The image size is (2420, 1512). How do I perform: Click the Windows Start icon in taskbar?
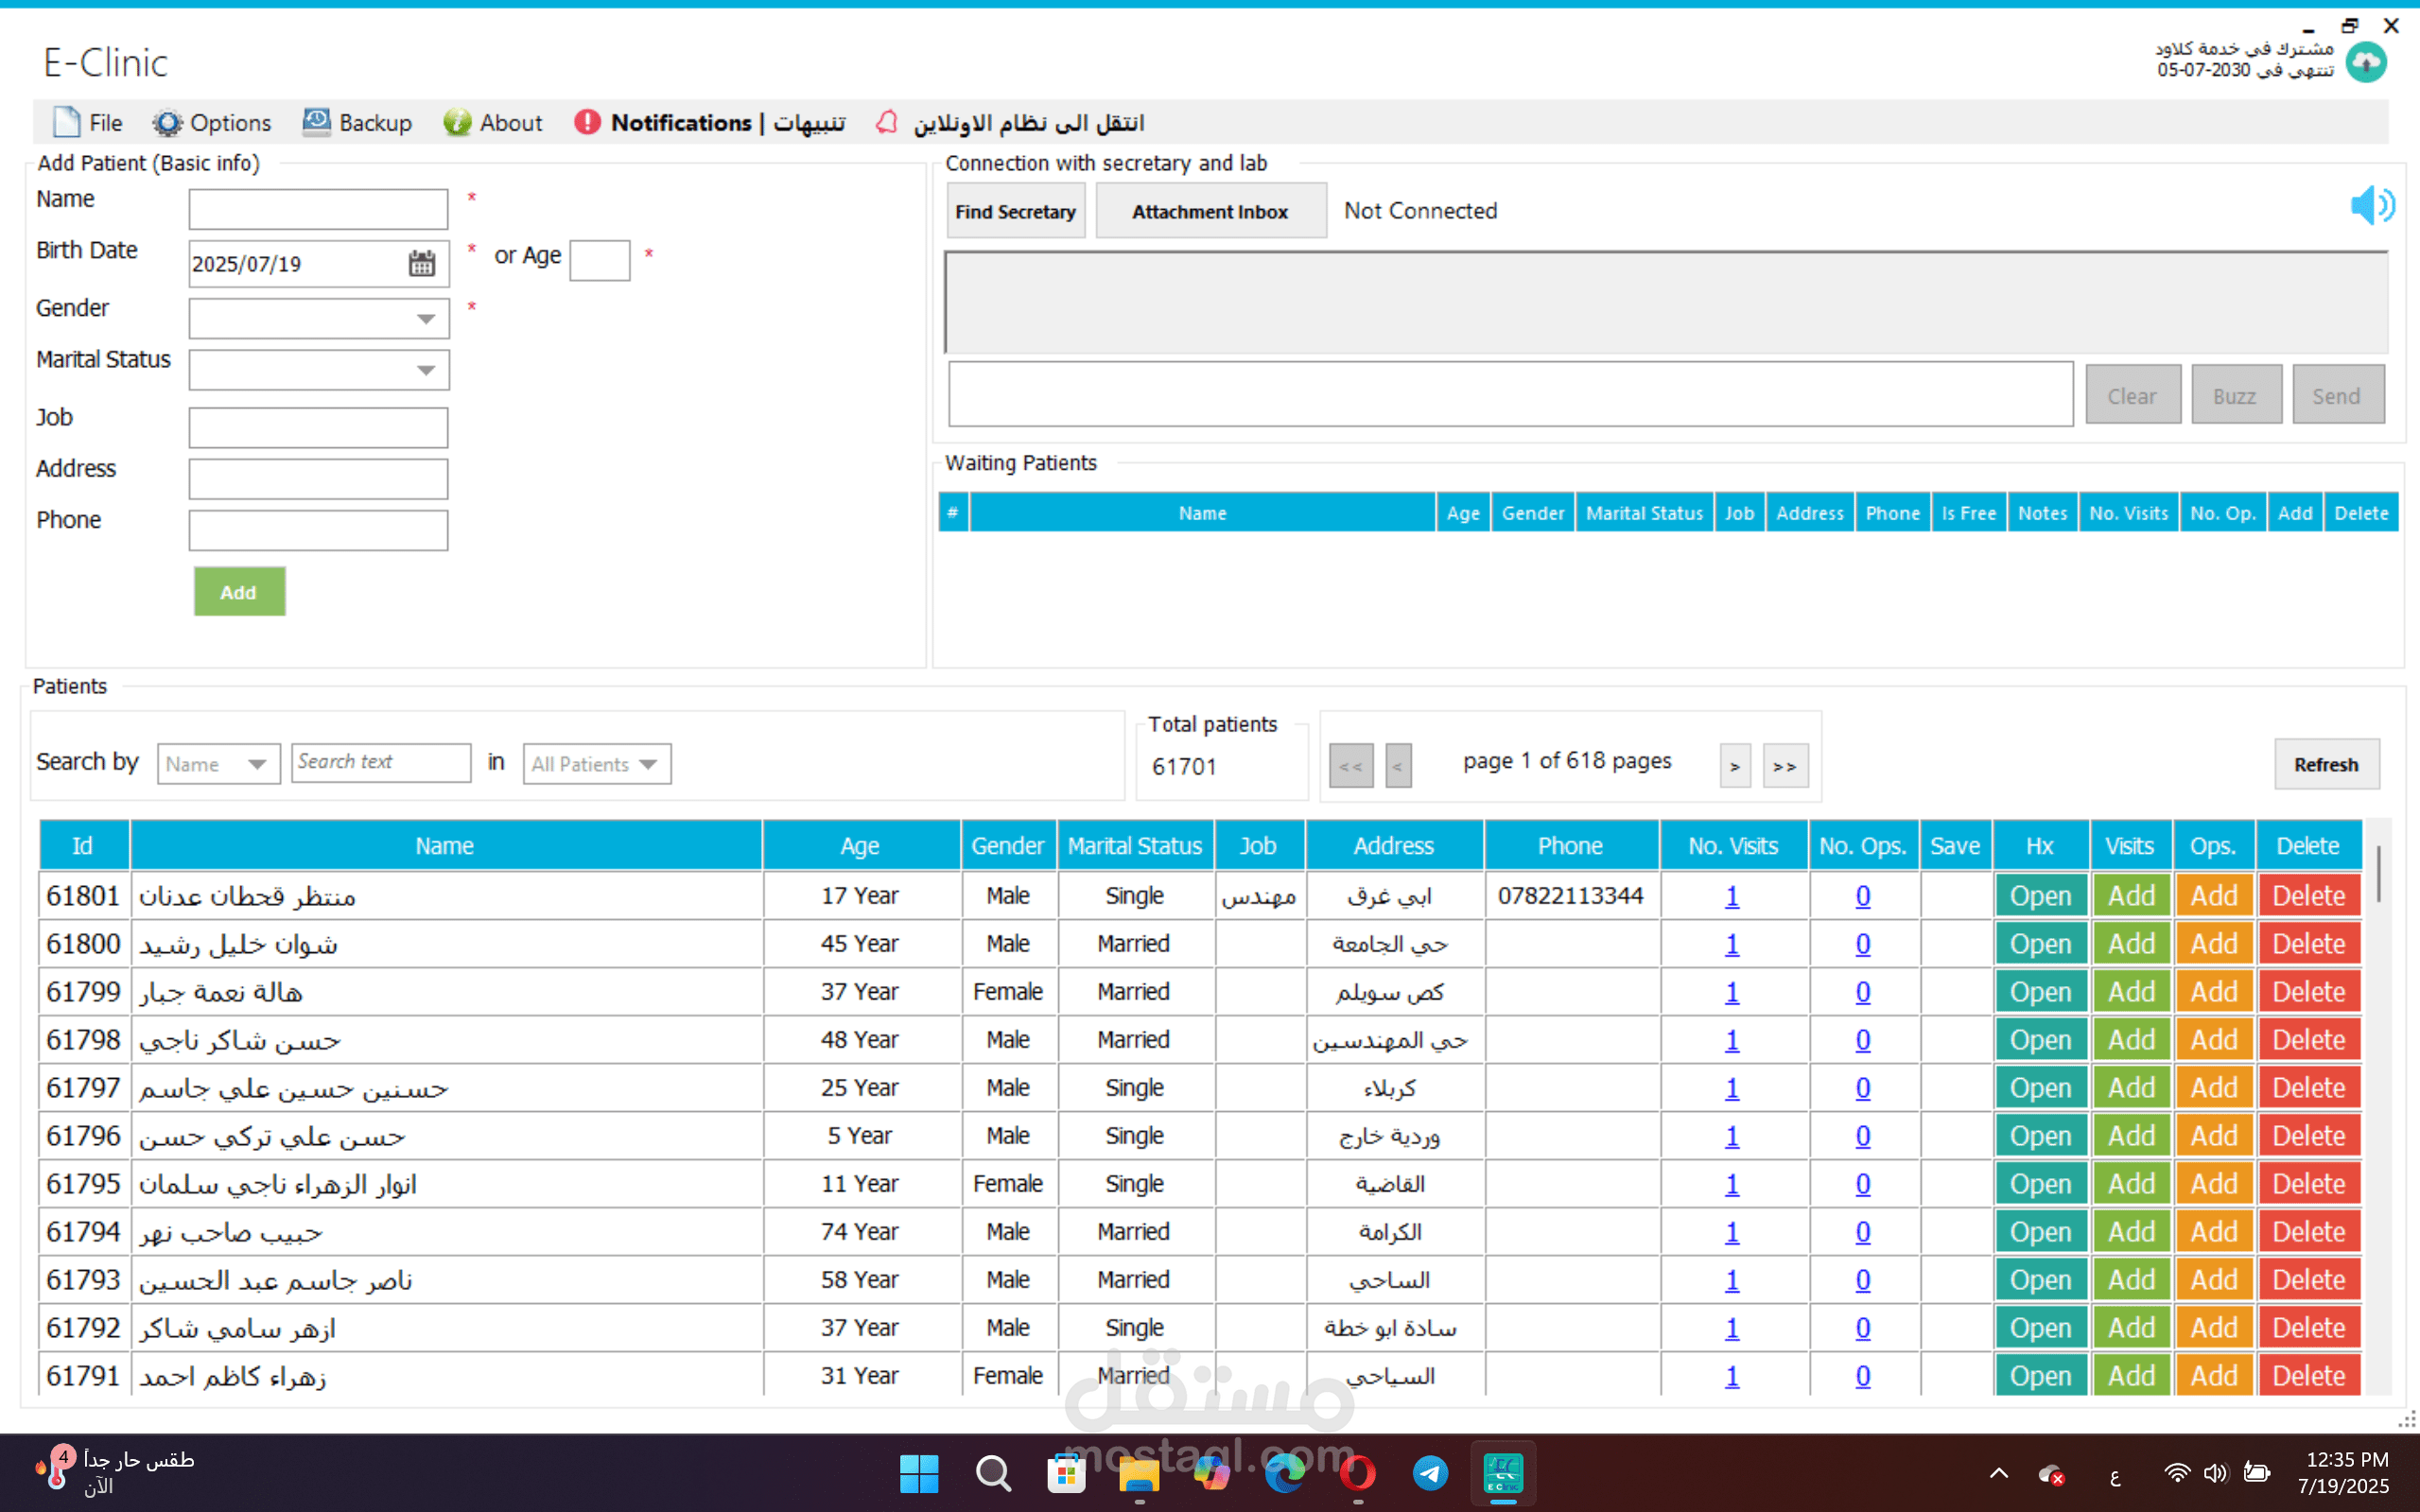pos(919,1473)
